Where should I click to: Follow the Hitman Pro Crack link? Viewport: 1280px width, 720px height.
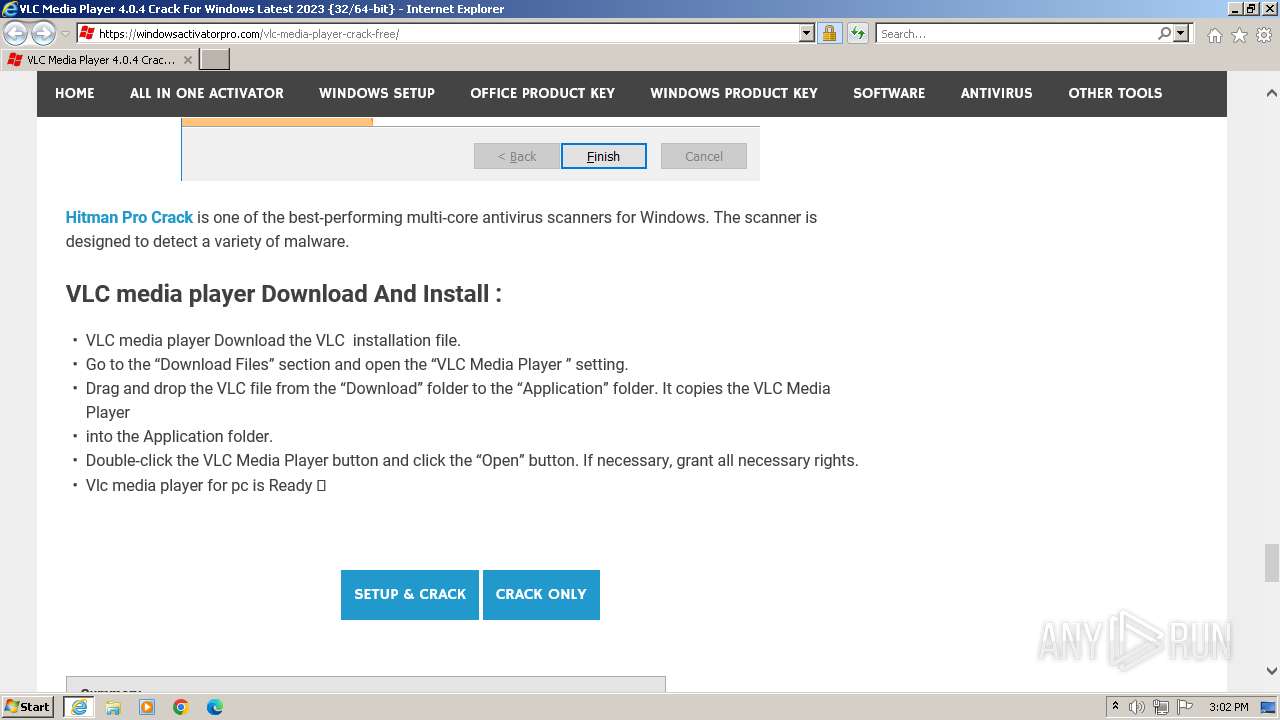[129, 217]
